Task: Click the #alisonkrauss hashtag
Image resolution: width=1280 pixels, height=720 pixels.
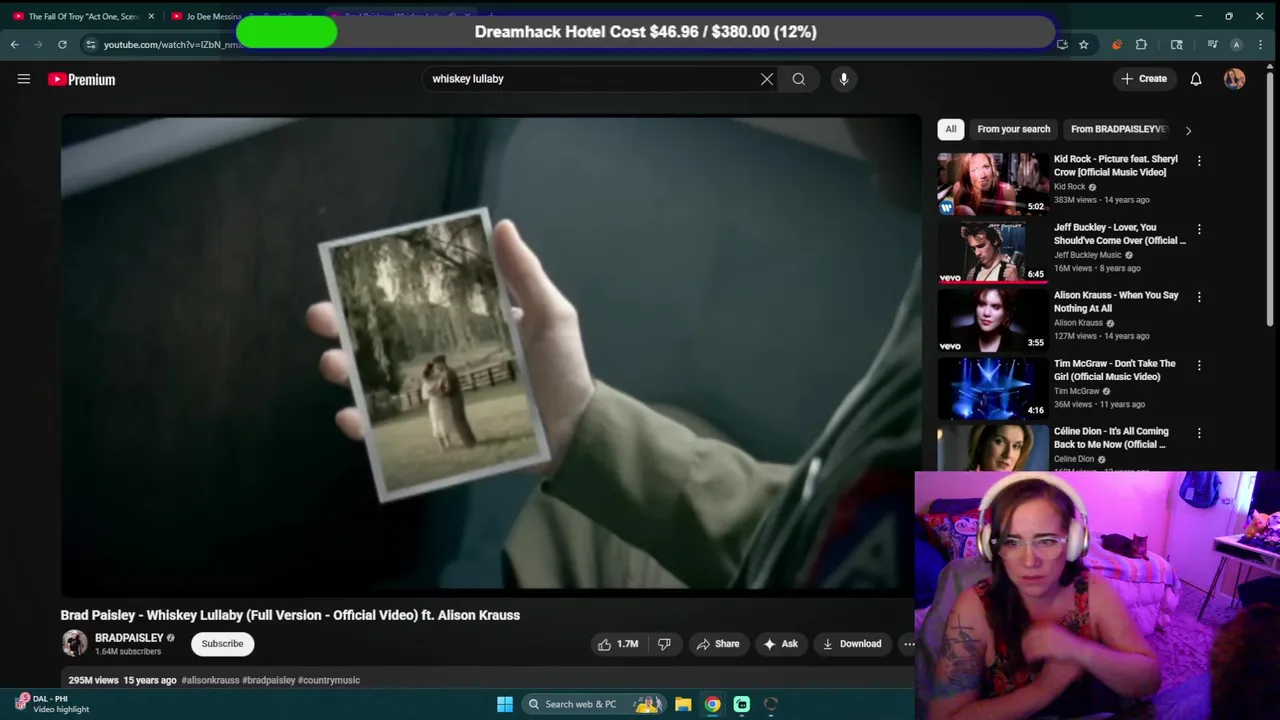Action: click(x=210, y=680)
